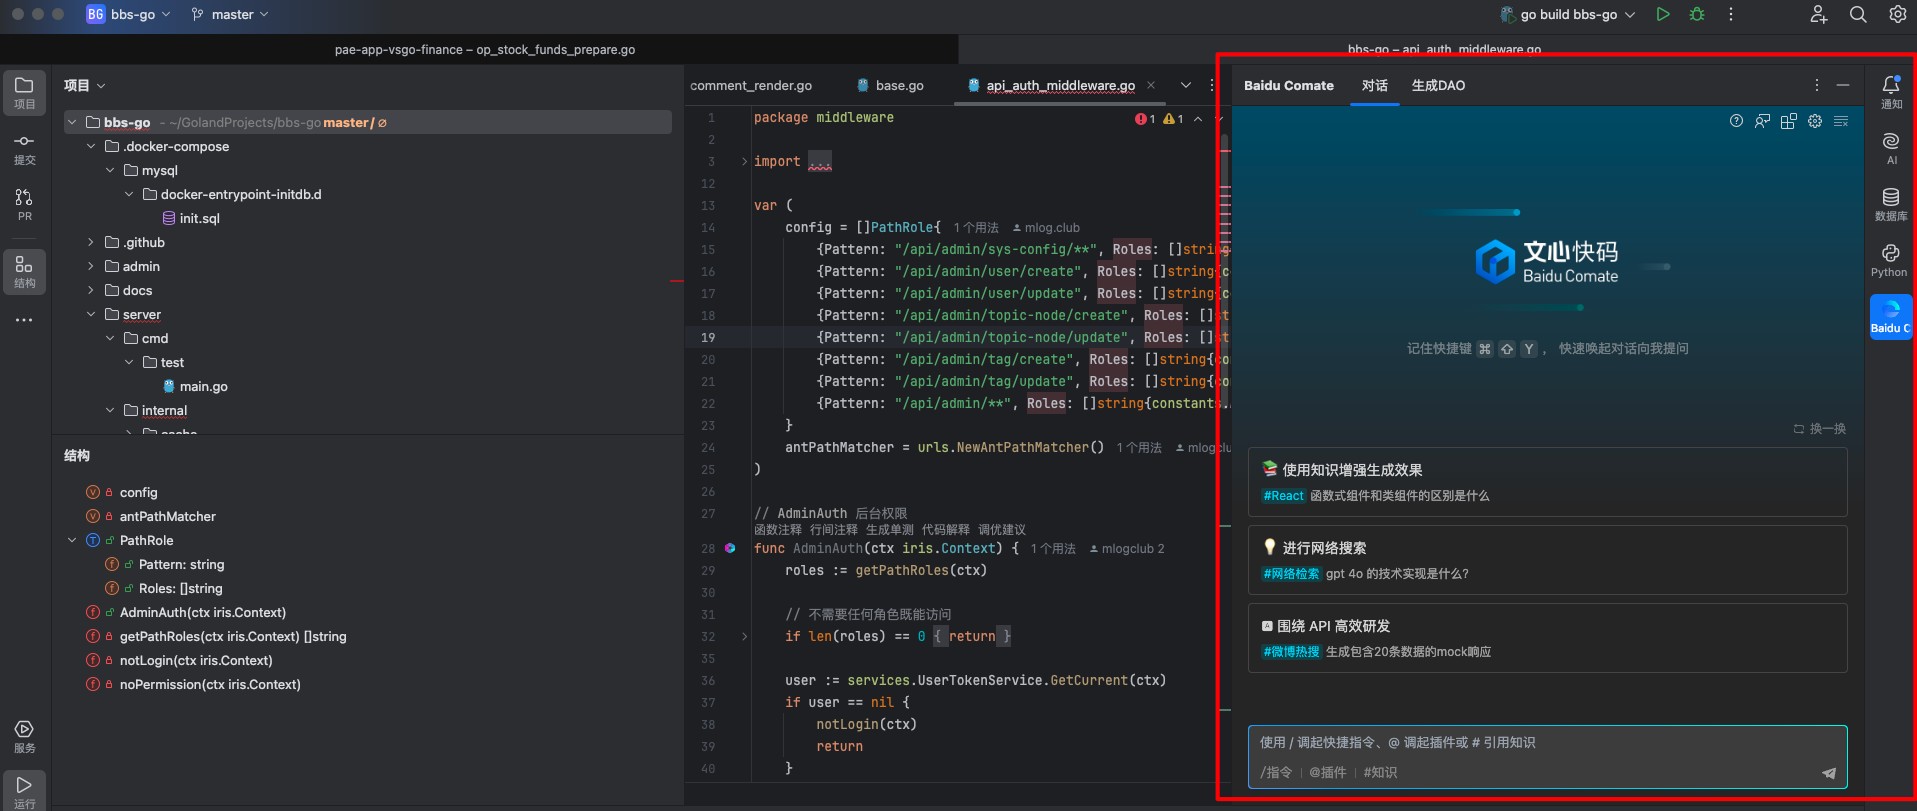The height and width of the screenshot is (811, 1917).
Task: Expand the admin folder
Action: click(x=91, y=266)
